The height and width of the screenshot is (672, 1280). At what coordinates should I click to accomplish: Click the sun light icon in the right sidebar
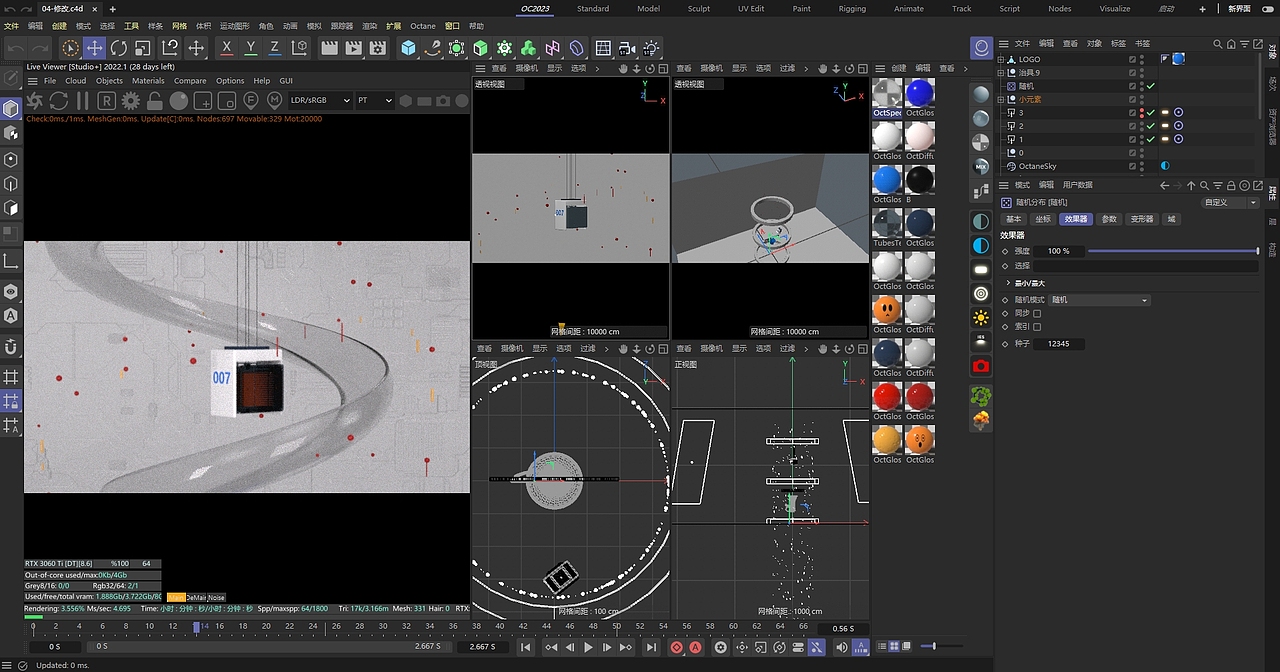(x=980, y=318)
